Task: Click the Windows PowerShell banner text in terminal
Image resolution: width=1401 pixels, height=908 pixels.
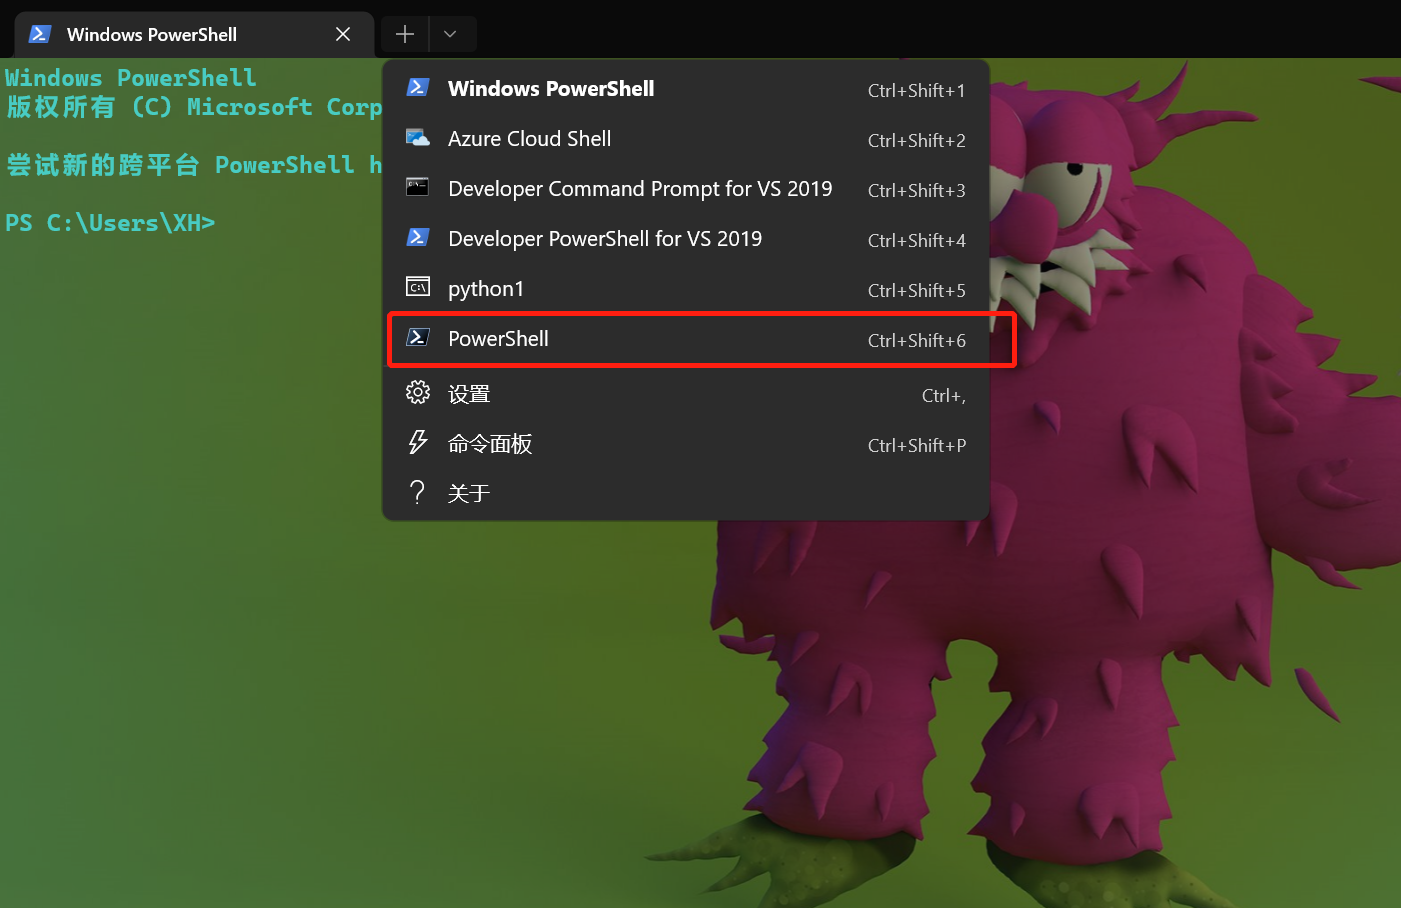Action: coord(131,78)
